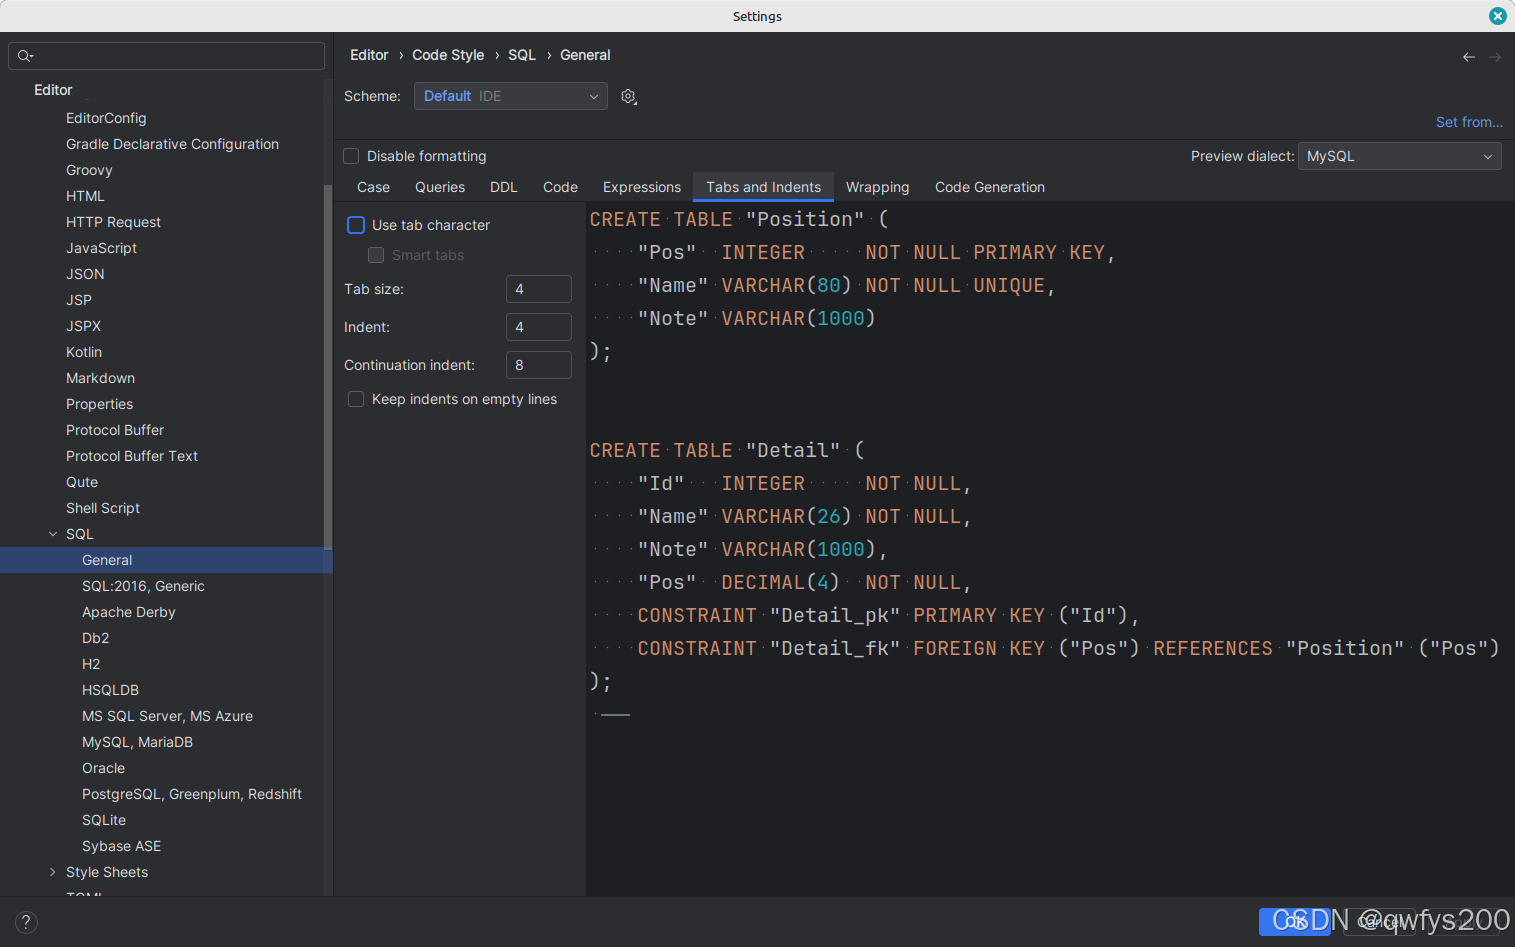Select HSQLDB dialect item
This screenshot has height=947, width=1515.
click(110, 690)
